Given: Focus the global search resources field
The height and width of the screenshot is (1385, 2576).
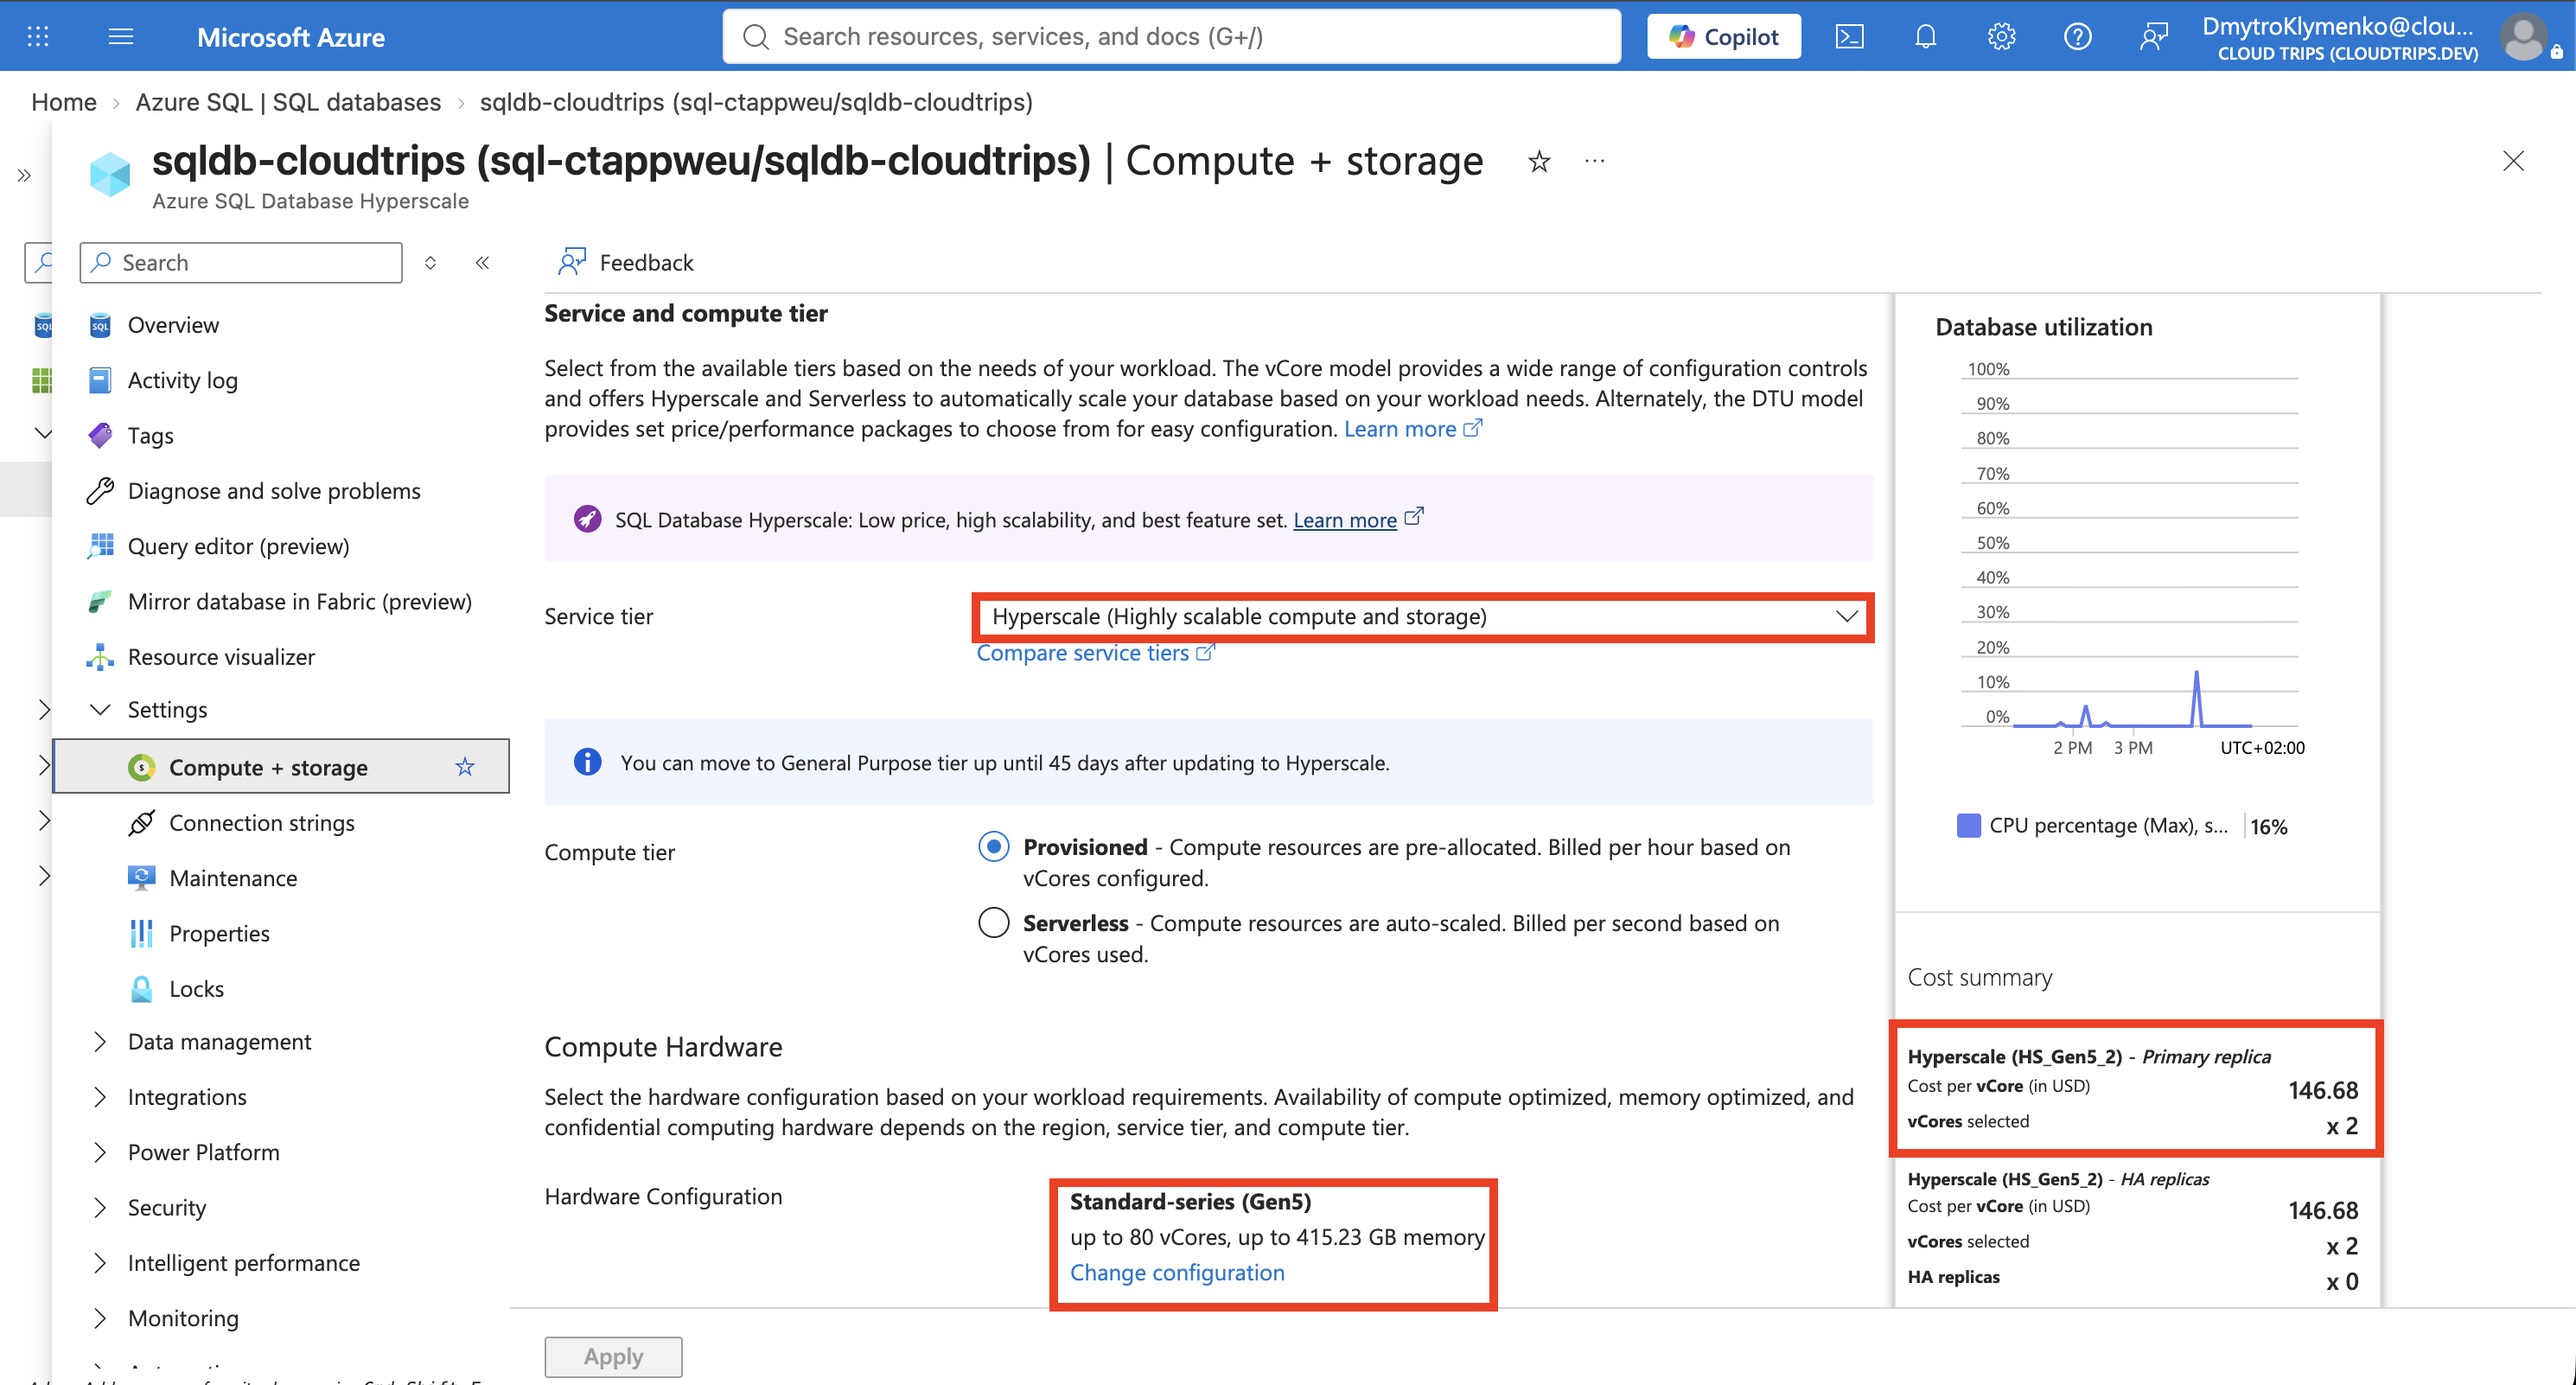Looking at the screenshot, I should (x=1171, y=37).
